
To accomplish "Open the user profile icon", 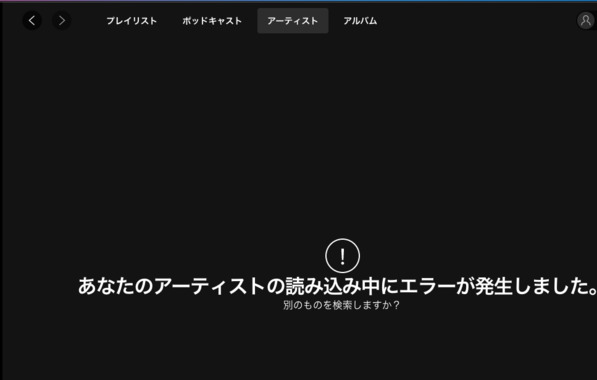I will click(586, 21).
